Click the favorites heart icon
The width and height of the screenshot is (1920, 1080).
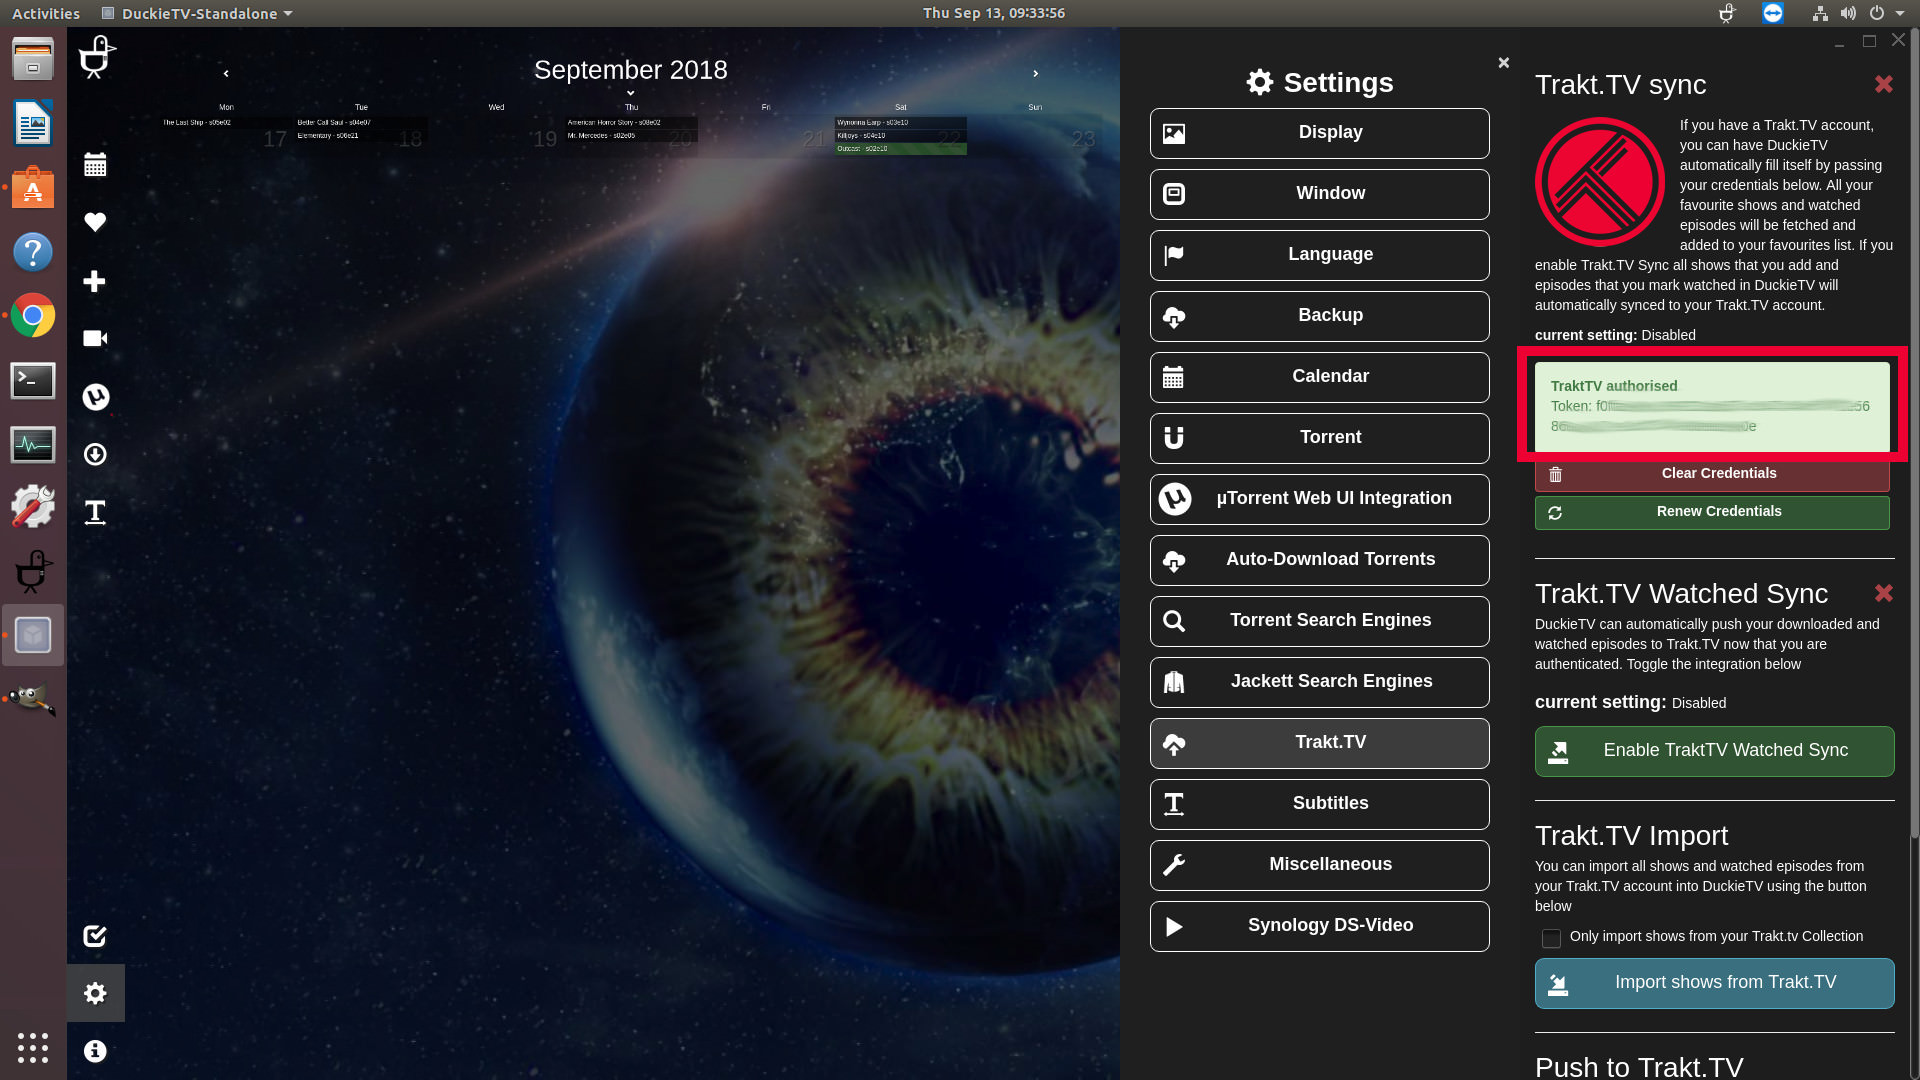click(95, 222)
